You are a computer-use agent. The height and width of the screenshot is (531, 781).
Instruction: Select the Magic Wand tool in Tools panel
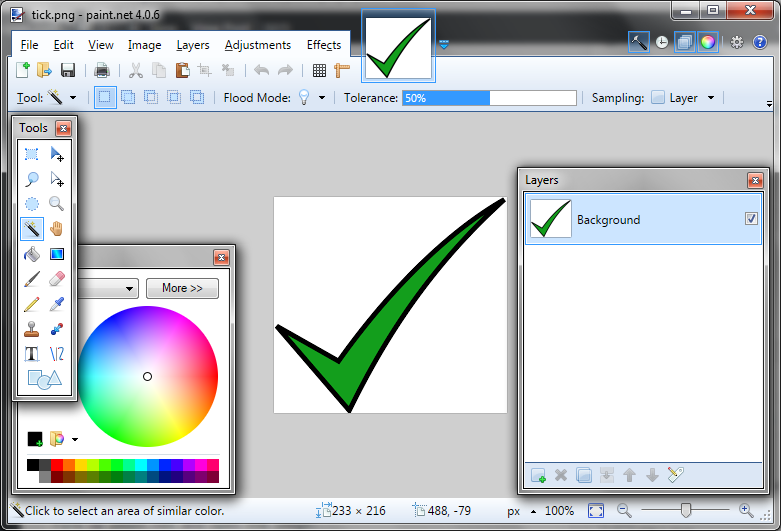[31, 229]
